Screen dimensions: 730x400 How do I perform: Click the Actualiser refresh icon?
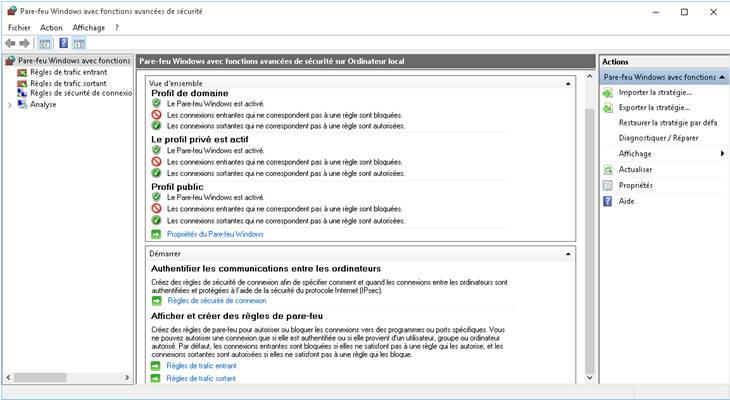pos(608,169)
